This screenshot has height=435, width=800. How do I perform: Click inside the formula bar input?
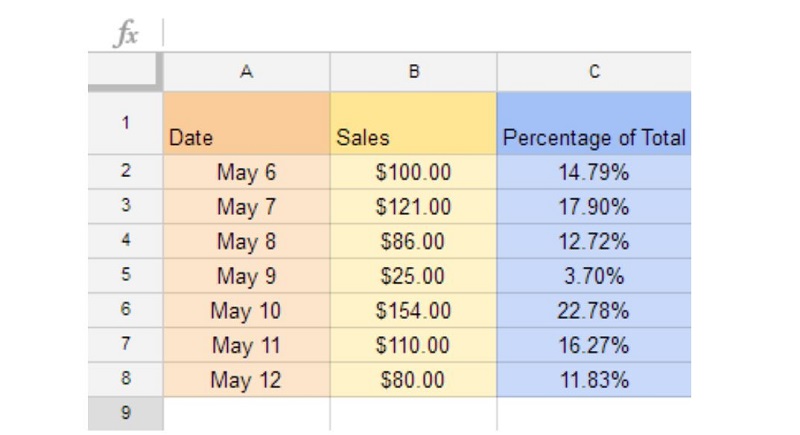(x=428, y=33)
